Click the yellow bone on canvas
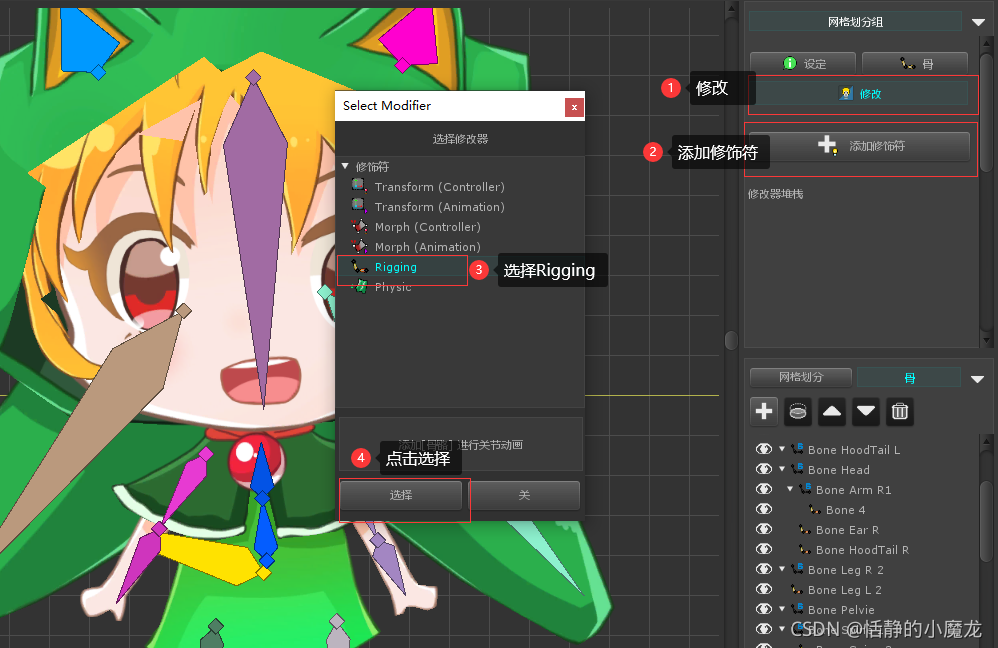Image resolution: width=998 pixels, height=648 pixels. tap(215, 559)
